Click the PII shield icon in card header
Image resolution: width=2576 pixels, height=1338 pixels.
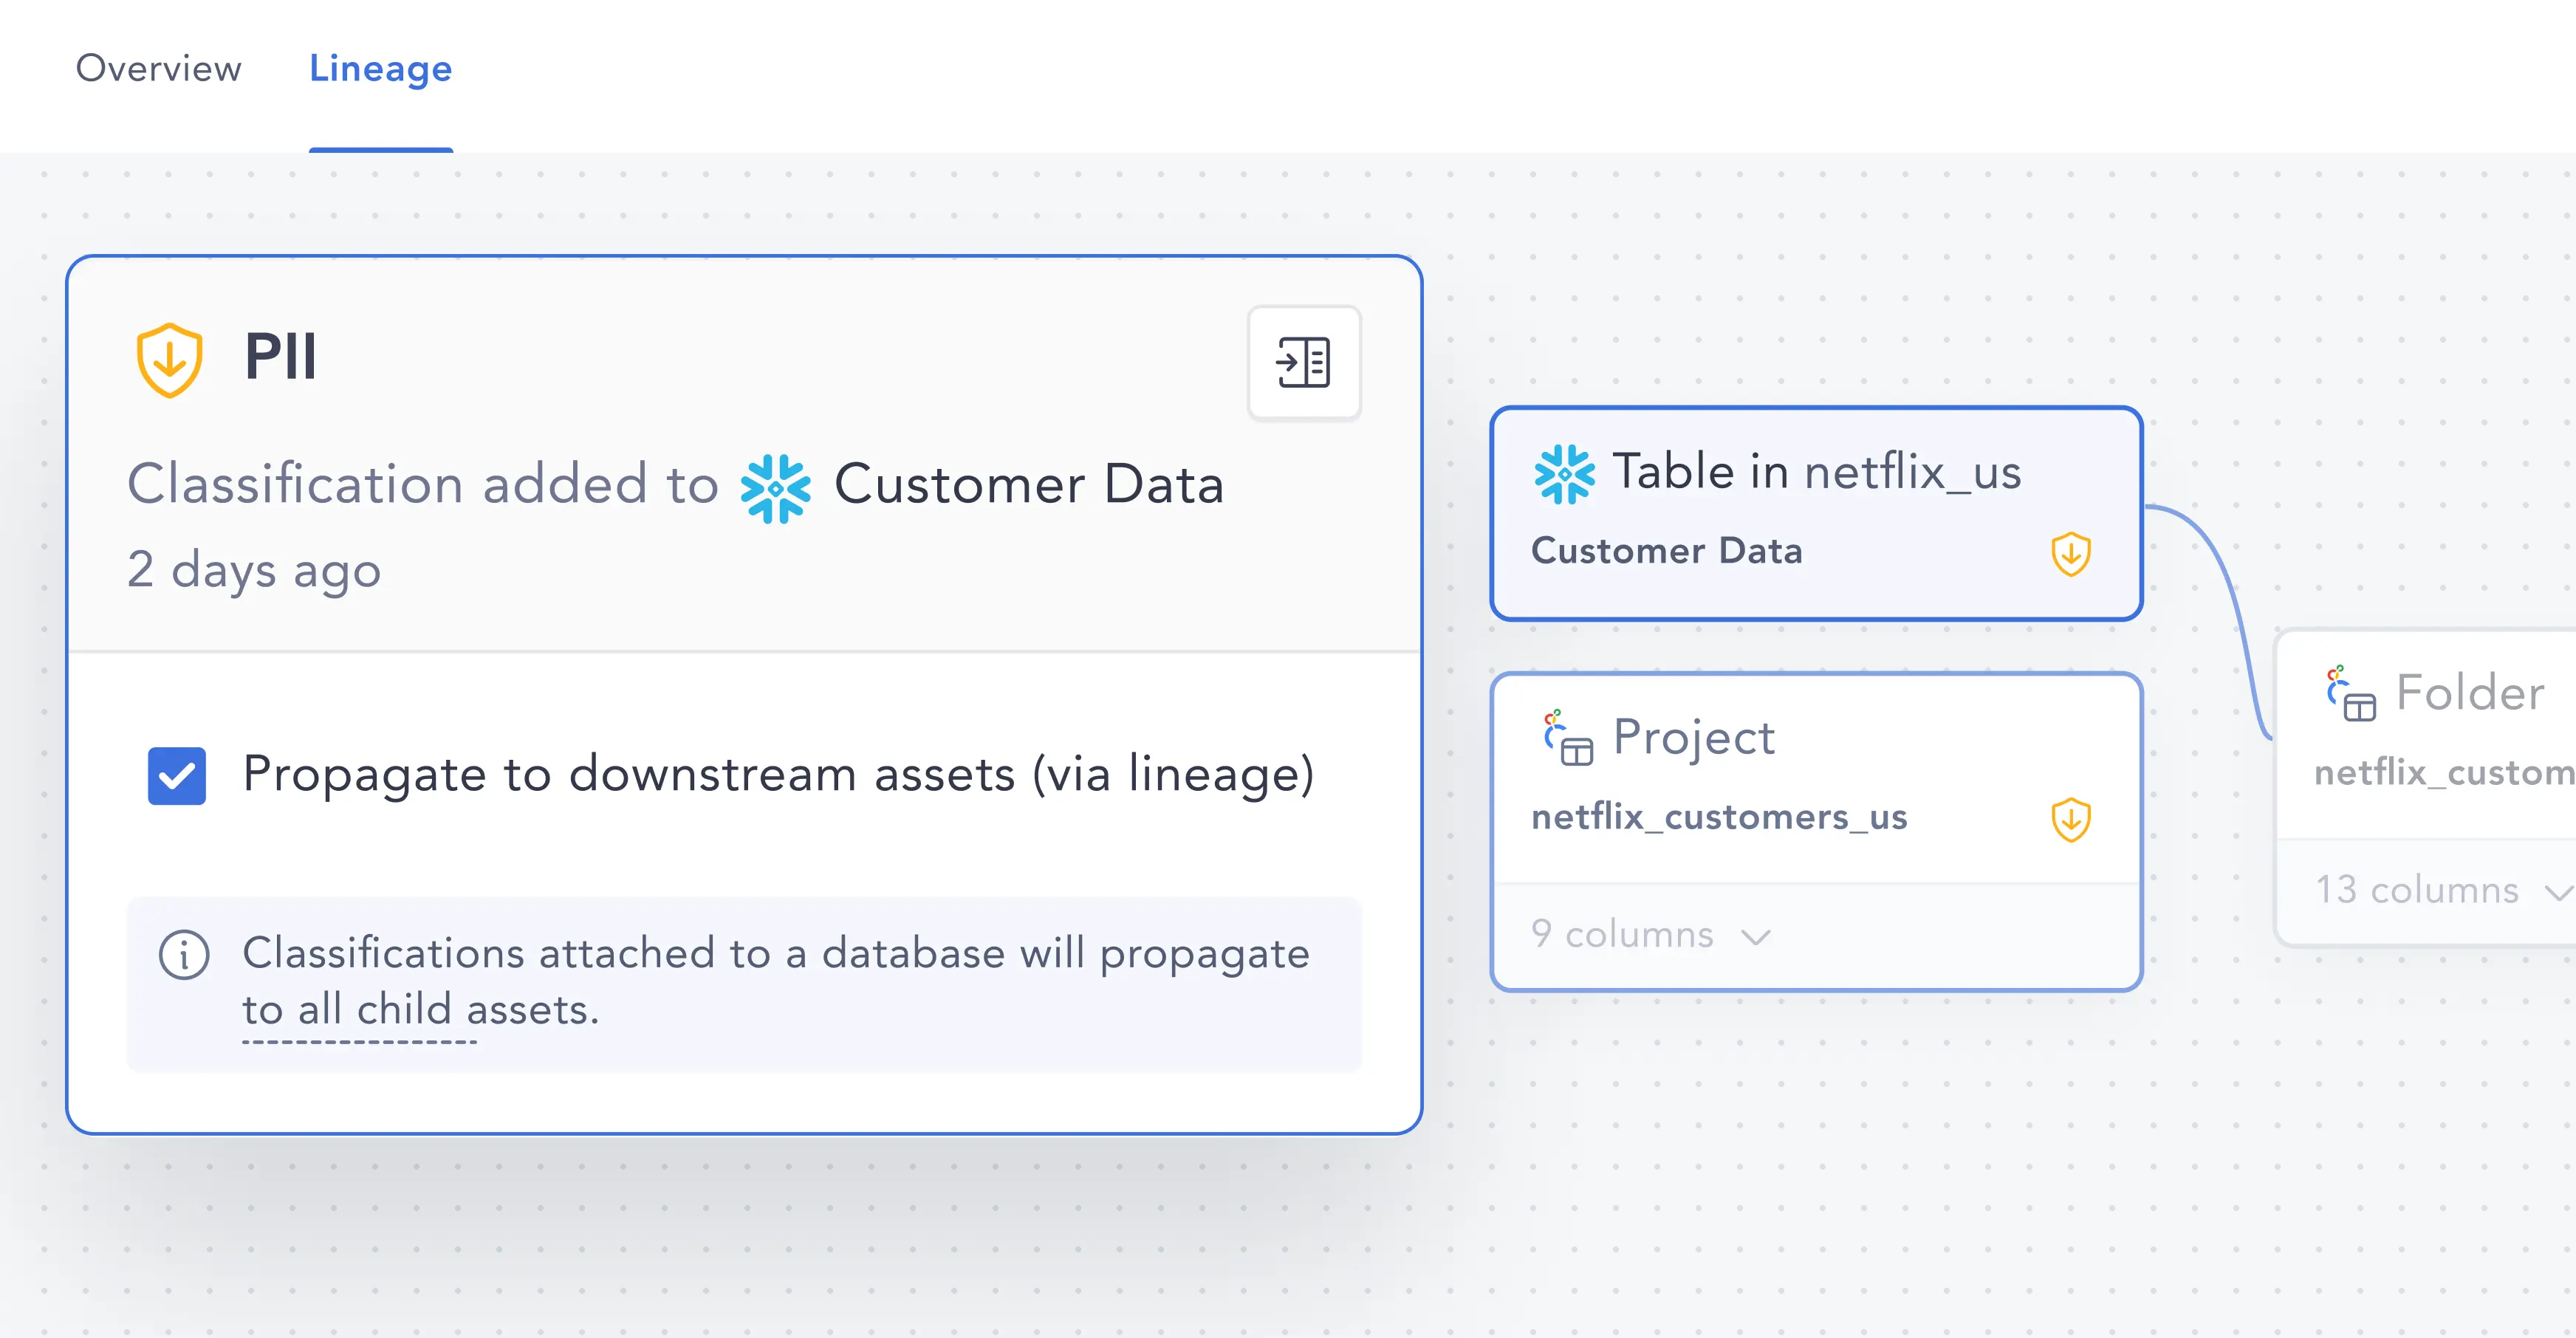coord(169,360)
